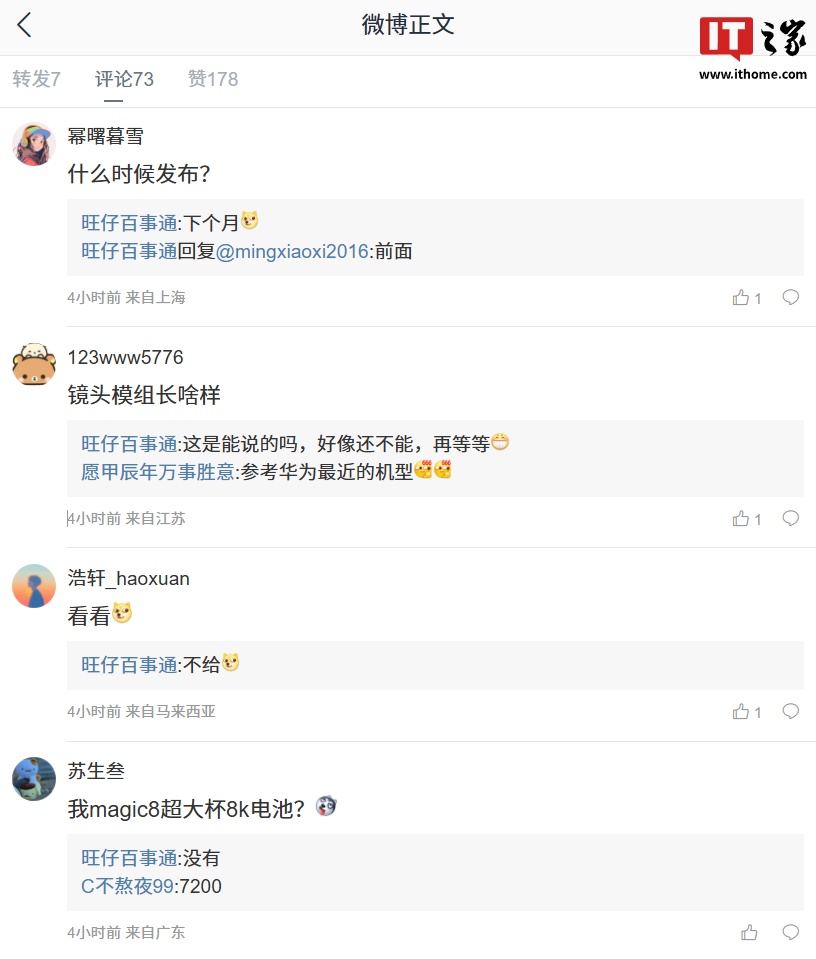This screenshot has height=959, width=816.
Task: Like 浩轩_haoxuan's comment with thumbs-up
Action: [741, 712]
